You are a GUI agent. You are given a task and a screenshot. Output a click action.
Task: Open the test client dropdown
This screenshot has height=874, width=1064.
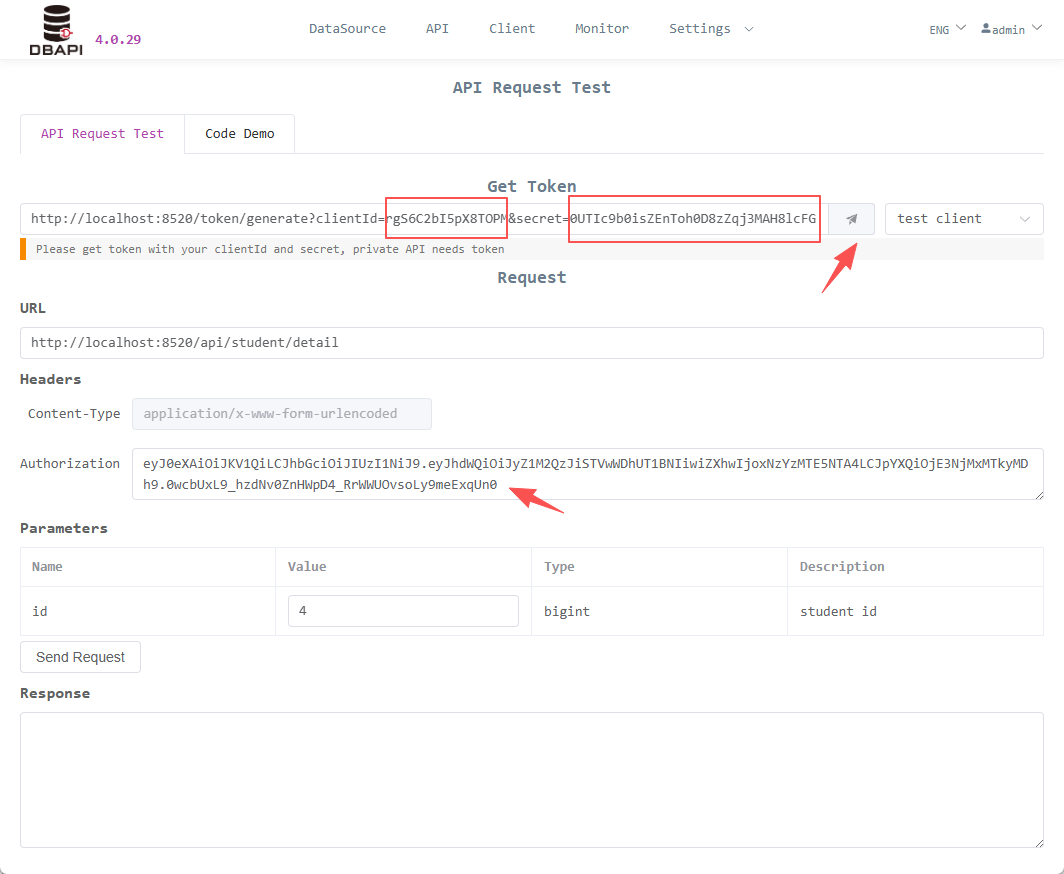(x=963, y=218)
